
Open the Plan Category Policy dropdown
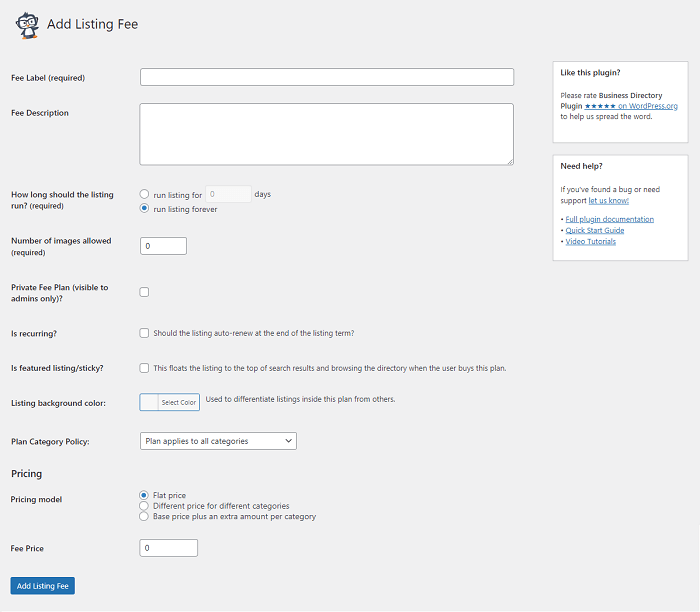(218, 441)
